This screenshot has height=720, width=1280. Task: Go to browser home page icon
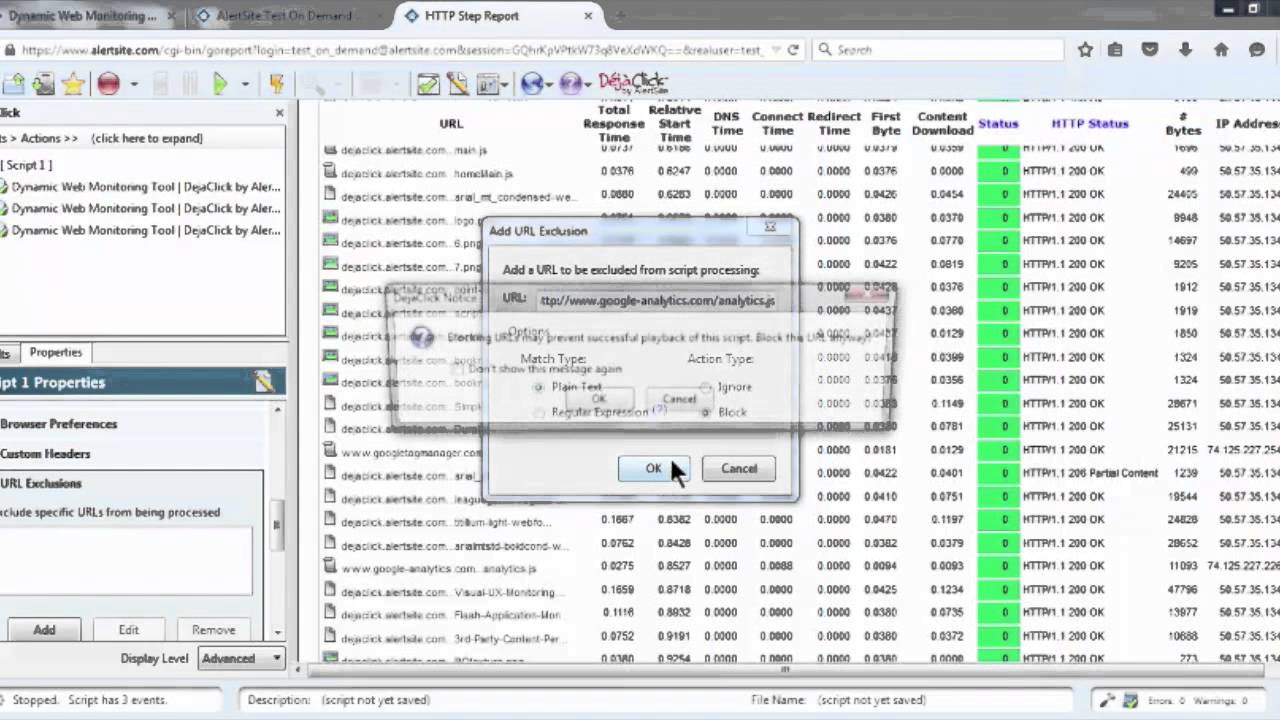click(1221, 50)
